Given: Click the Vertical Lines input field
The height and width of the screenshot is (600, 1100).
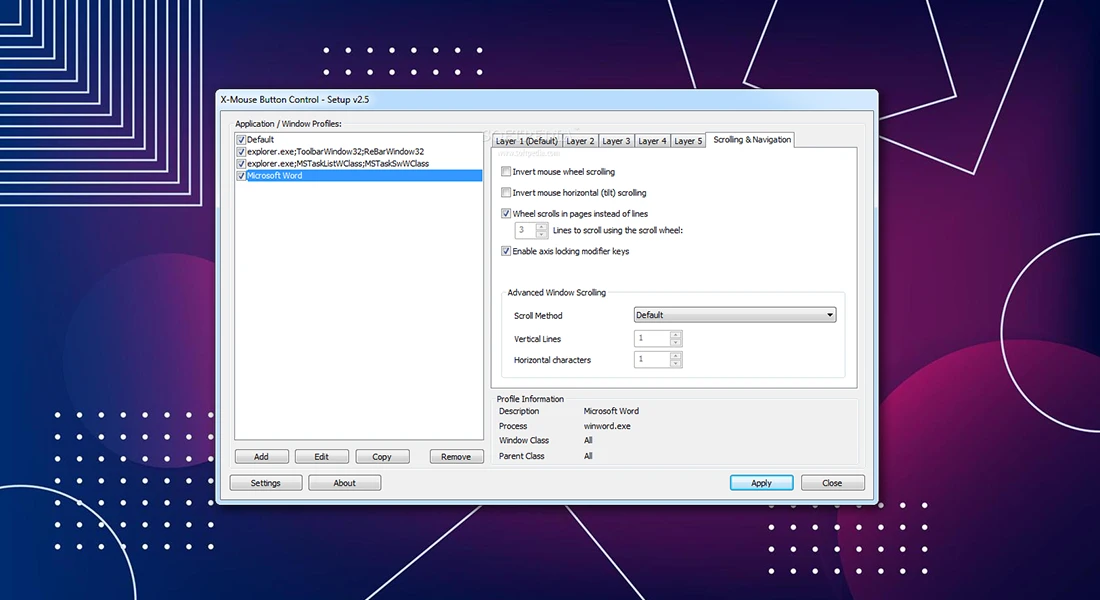Looking at the screenshot, I should coord(652,339).
